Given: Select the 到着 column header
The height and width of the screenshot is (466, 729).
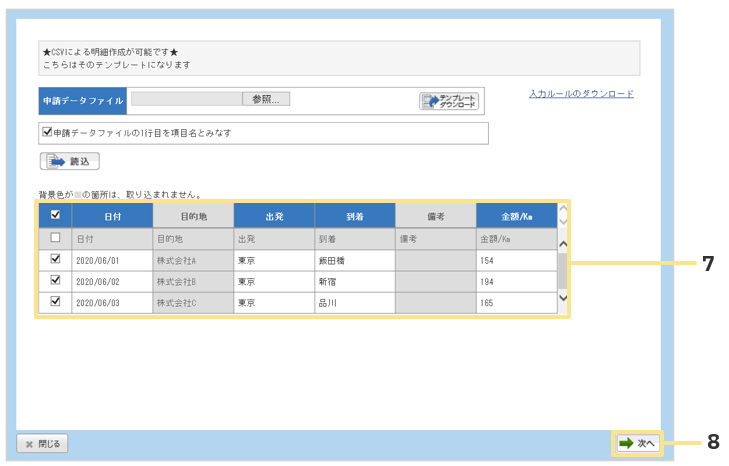Looking at the screenshot, I should (354, 216).
